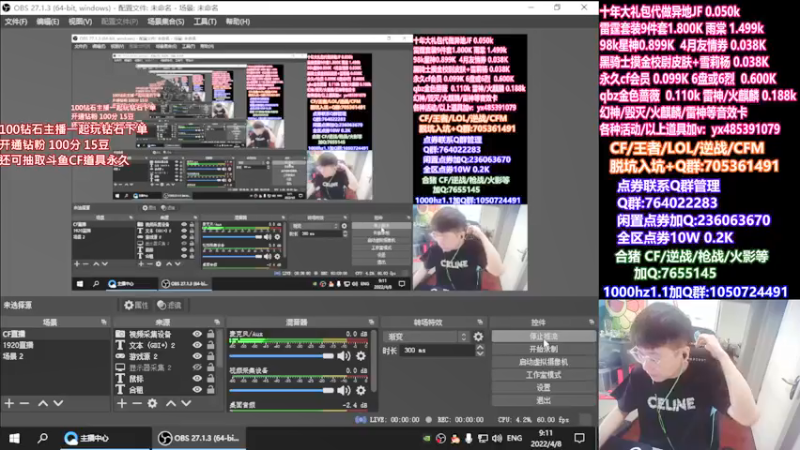Lock the 视频采集设备 source
The image size is (800, 450).
[x=210, y=334]
